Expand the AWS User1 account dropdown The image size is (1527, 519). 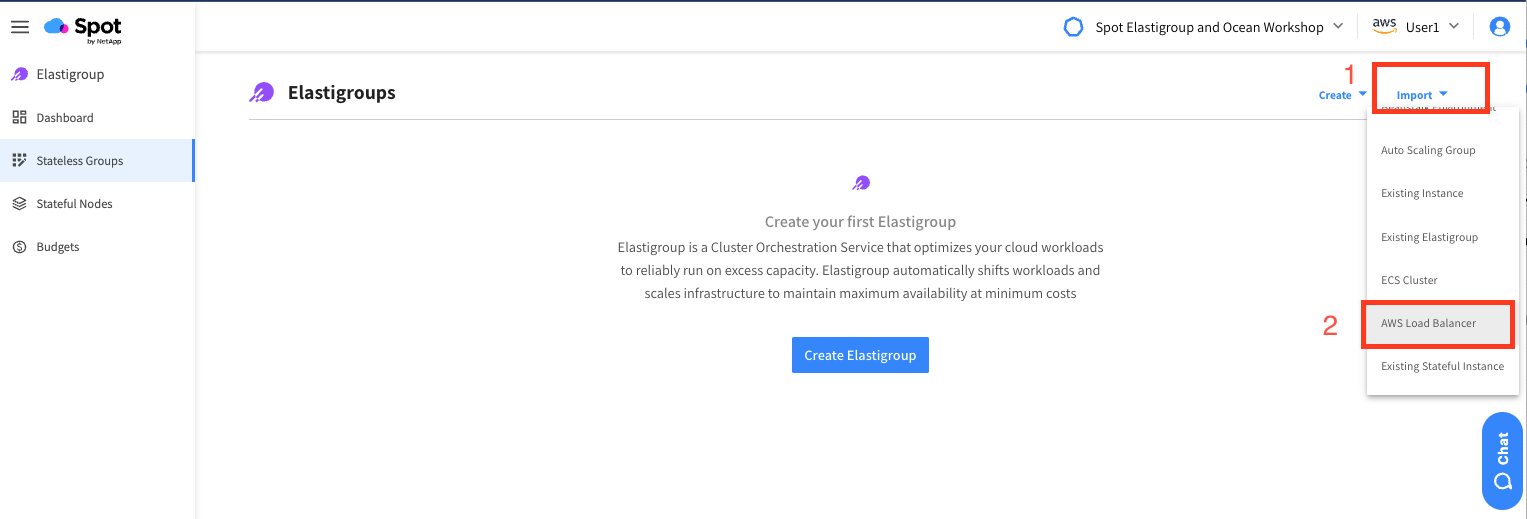pyautogui.click(x=1416, y=27)
